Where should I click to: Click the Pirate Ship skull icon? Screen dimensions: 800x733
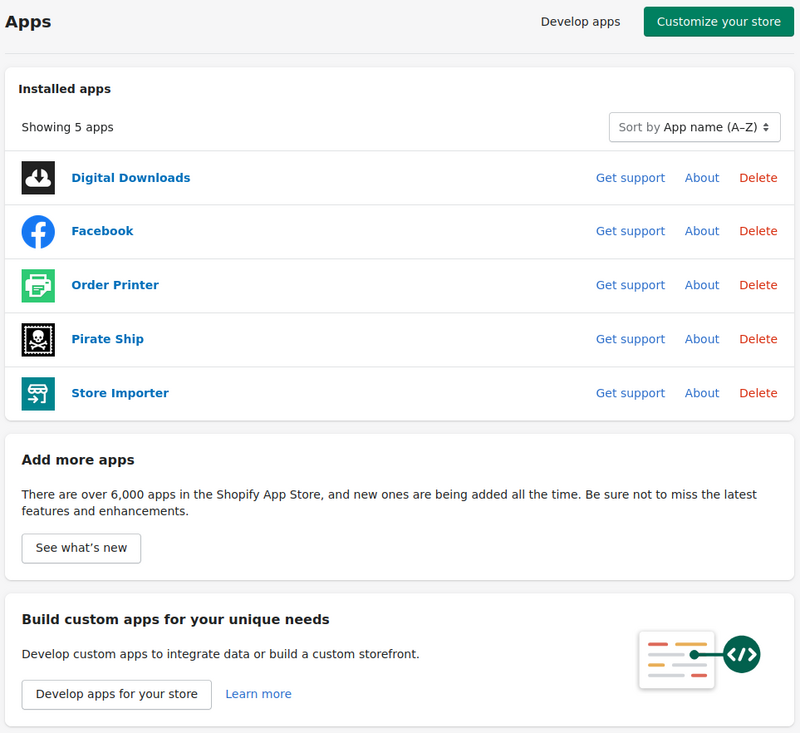click(38, 340)
